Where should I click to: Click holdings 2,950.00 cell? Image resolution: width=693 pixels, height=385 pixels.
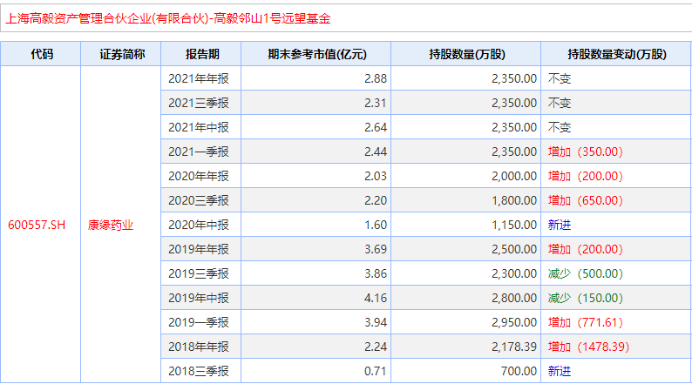coord(465,322)
